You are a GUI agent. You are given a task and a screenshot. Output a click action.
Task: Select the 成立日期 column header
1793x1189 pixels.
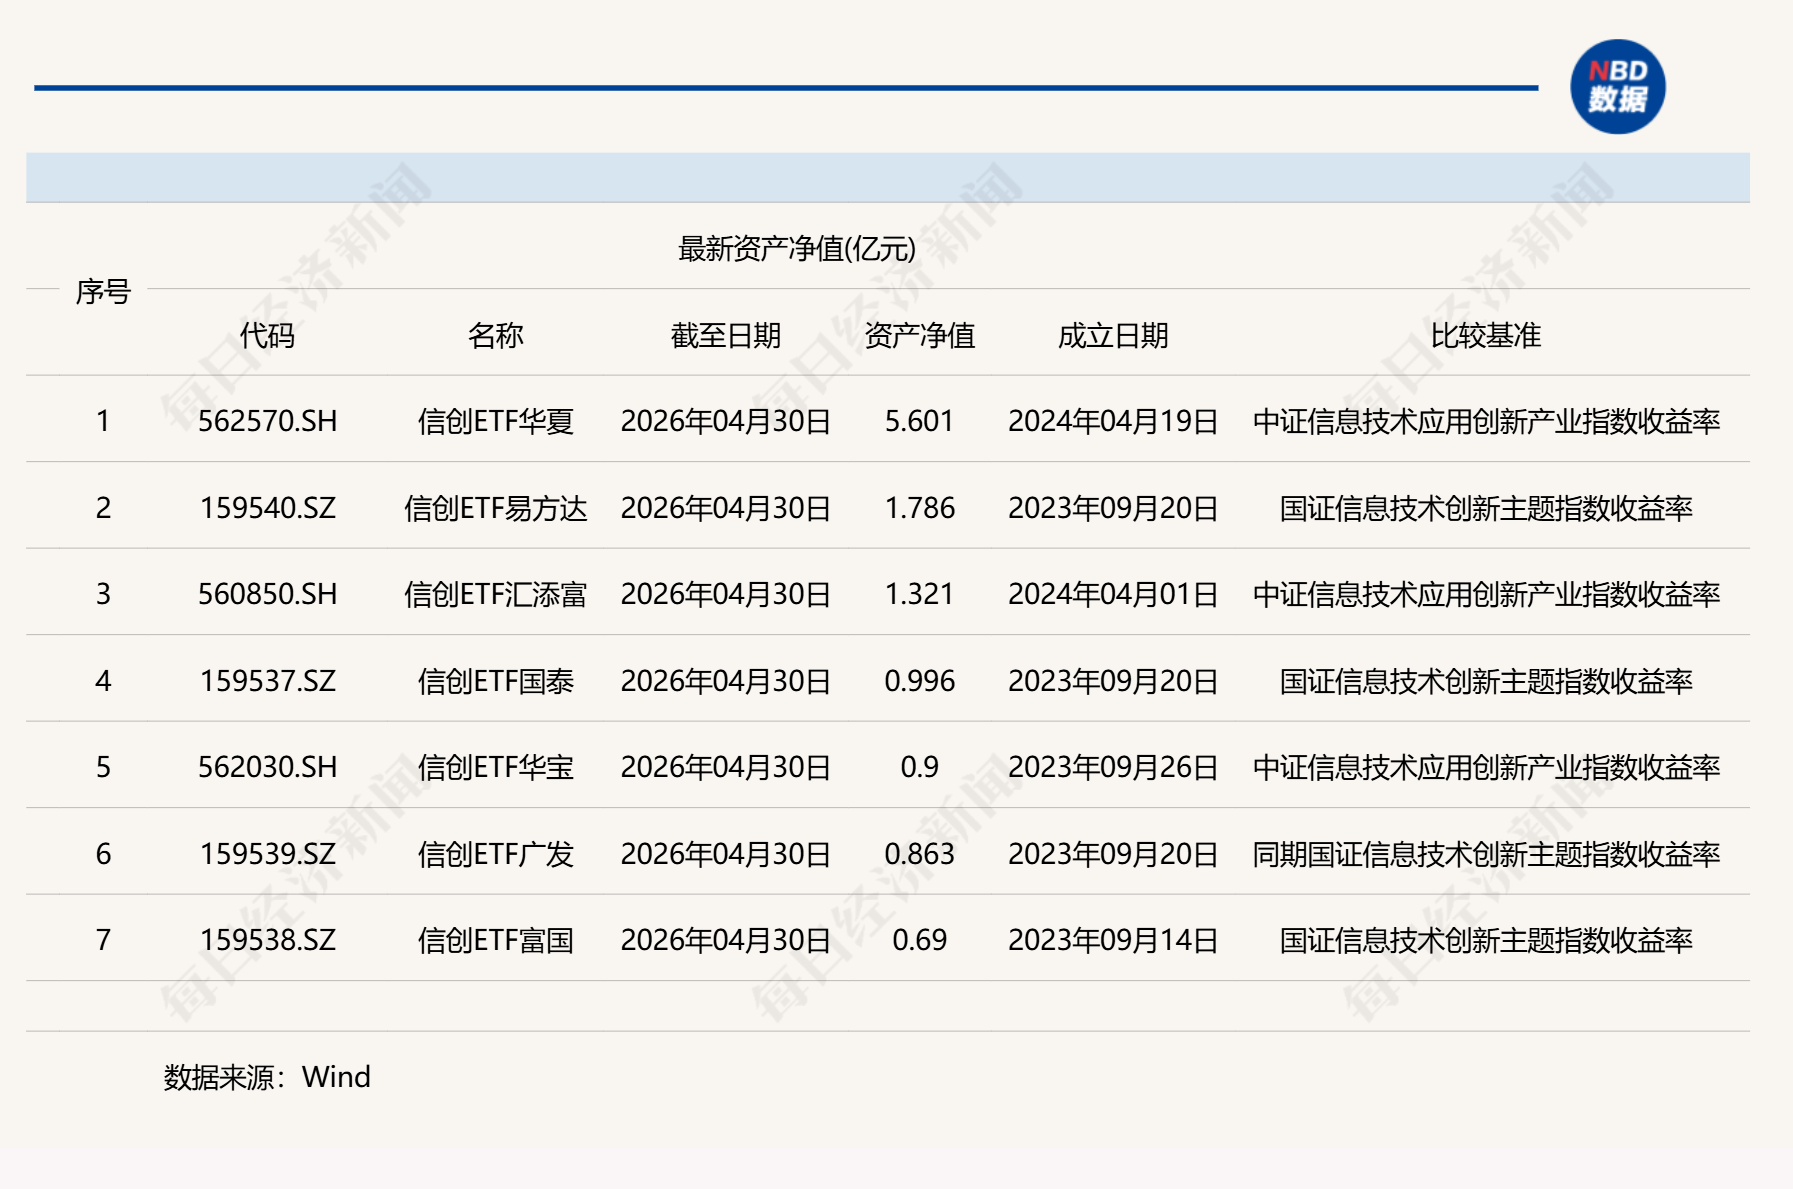point(1113,335)
